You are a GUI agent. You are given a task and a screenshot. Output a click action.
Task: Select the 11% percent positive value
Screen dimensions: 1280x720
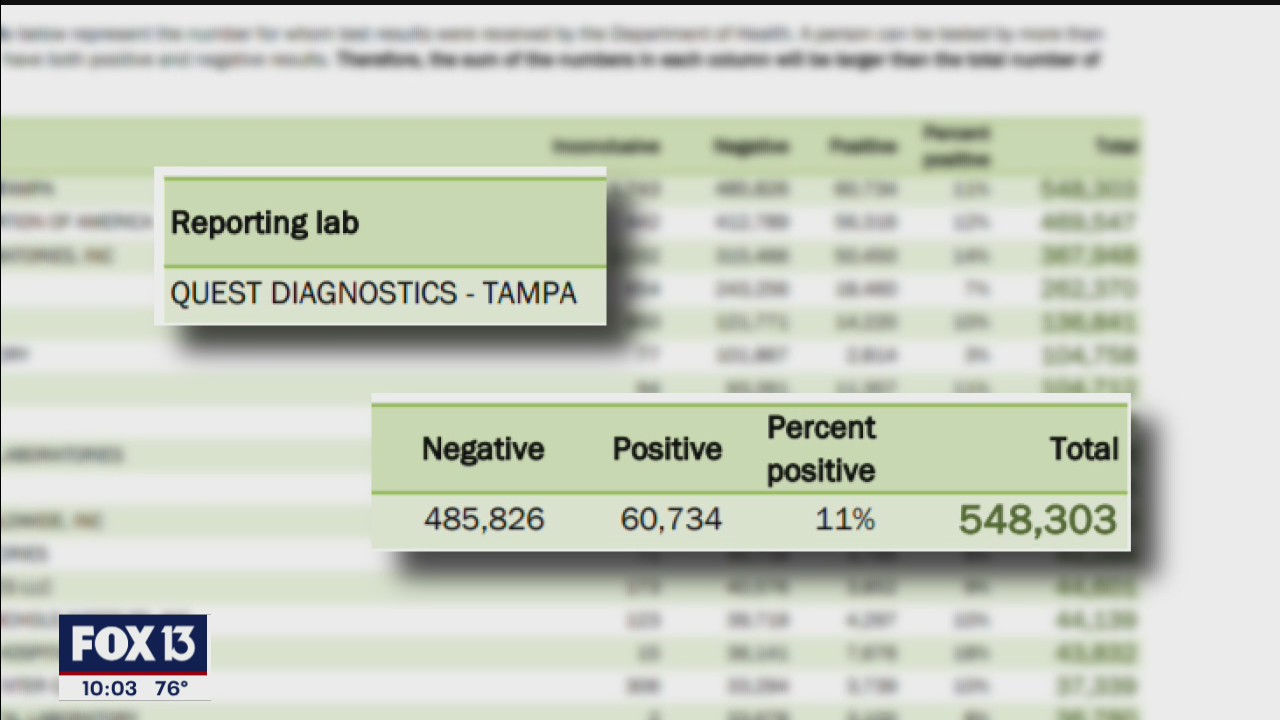click(x=845, y=519)
